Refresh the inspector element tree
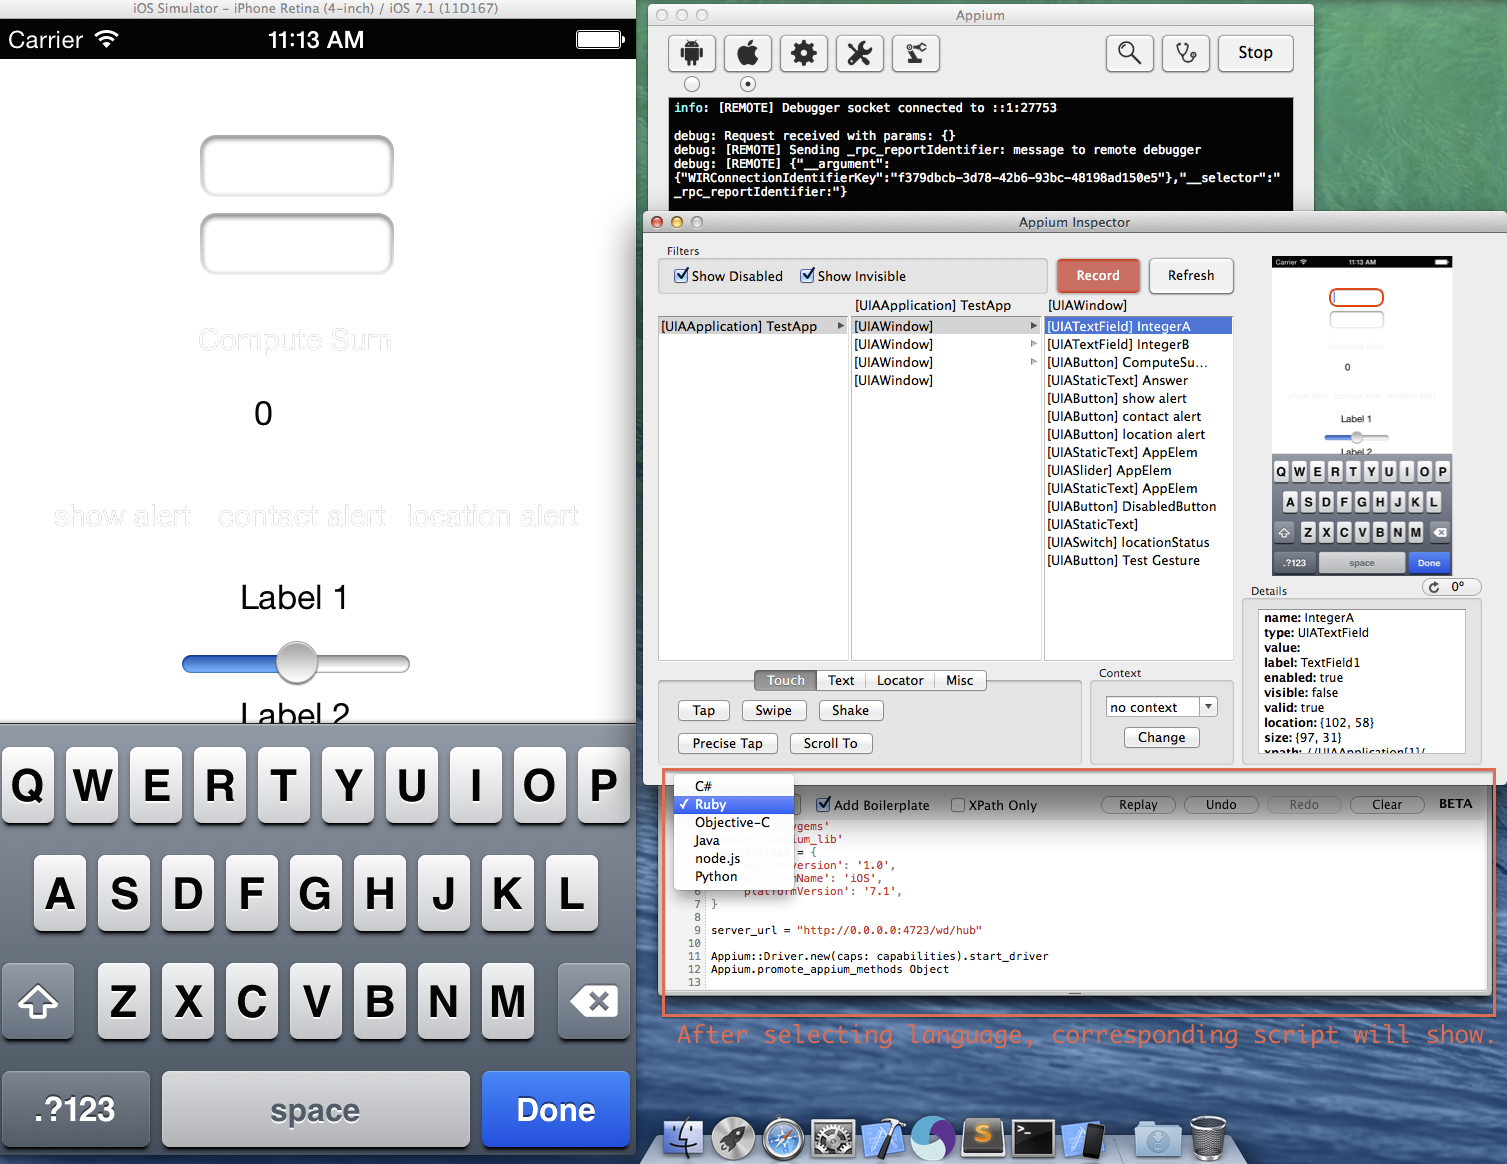 tap(1191, 275)
